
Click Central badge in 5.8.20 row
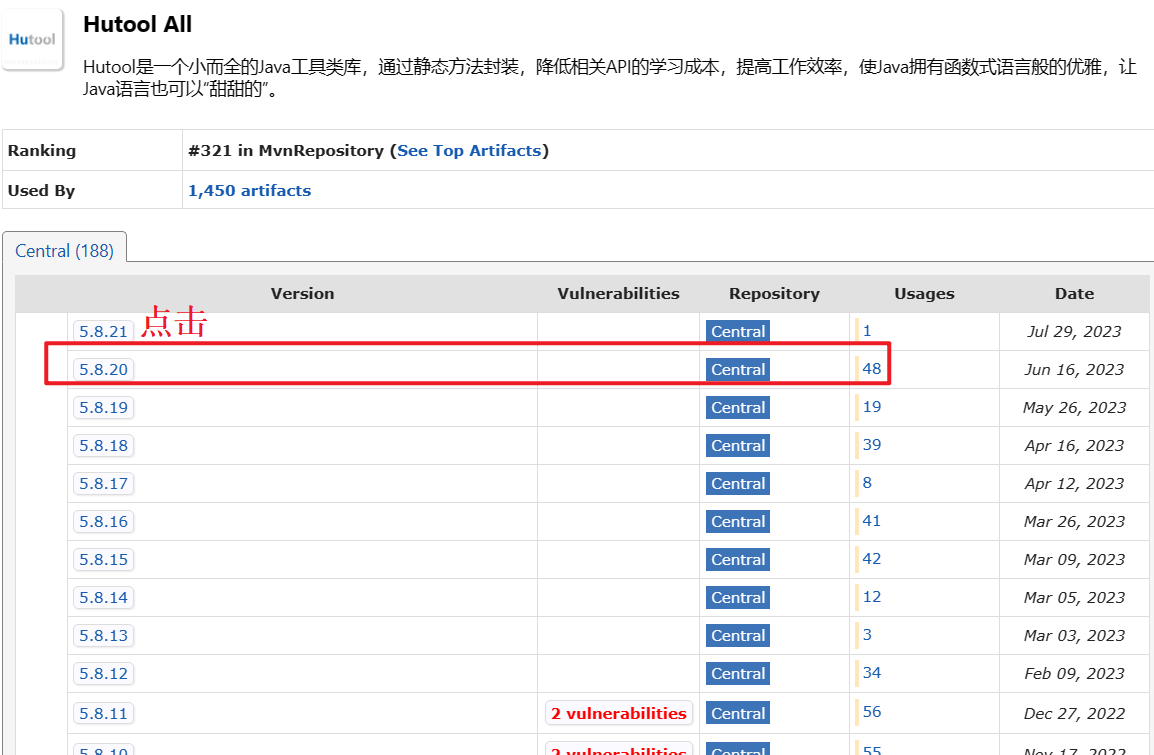[738, 369]
